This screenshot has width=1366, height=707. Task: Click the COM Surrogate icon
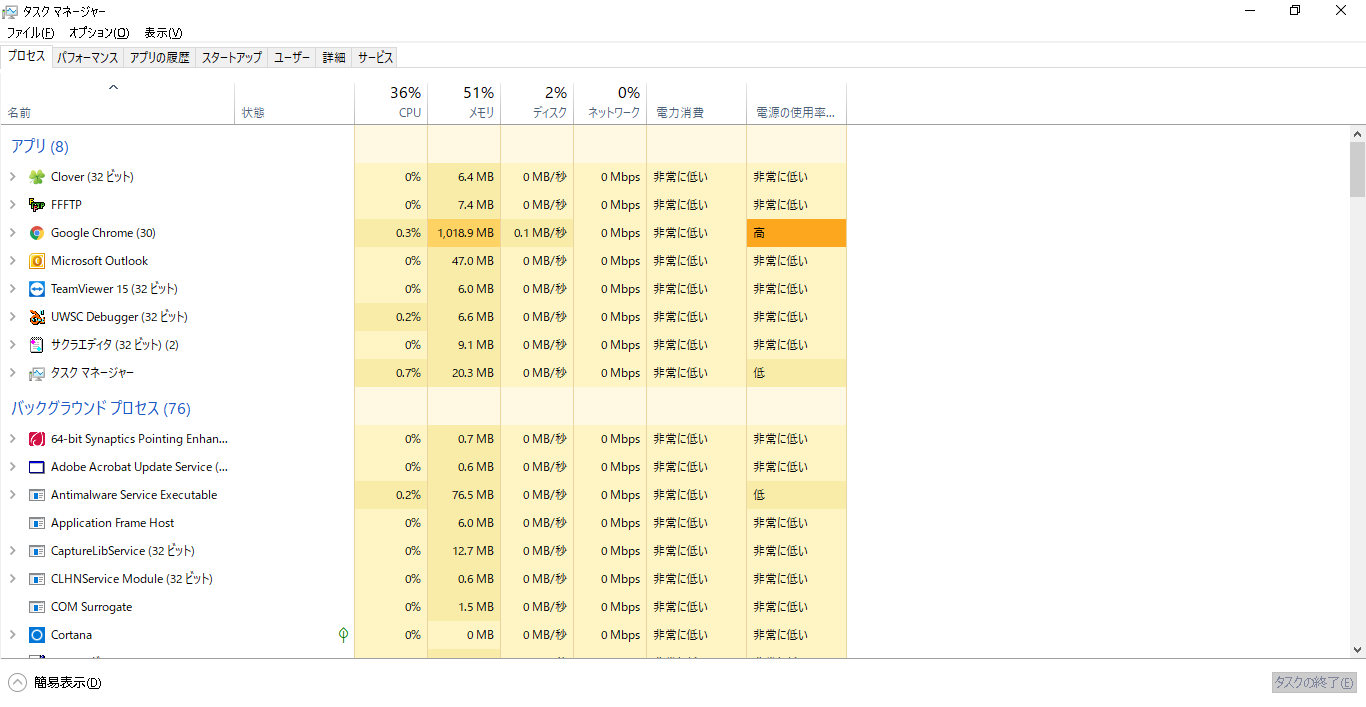(x=37, y=607)
